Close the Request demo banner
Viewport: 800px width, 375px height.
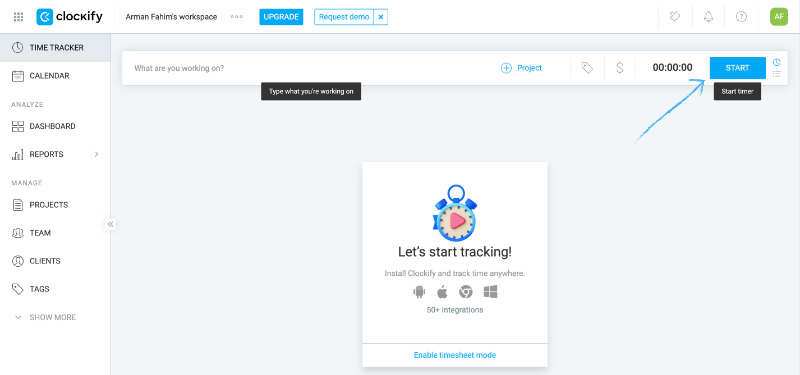click(x=381, y=17)
